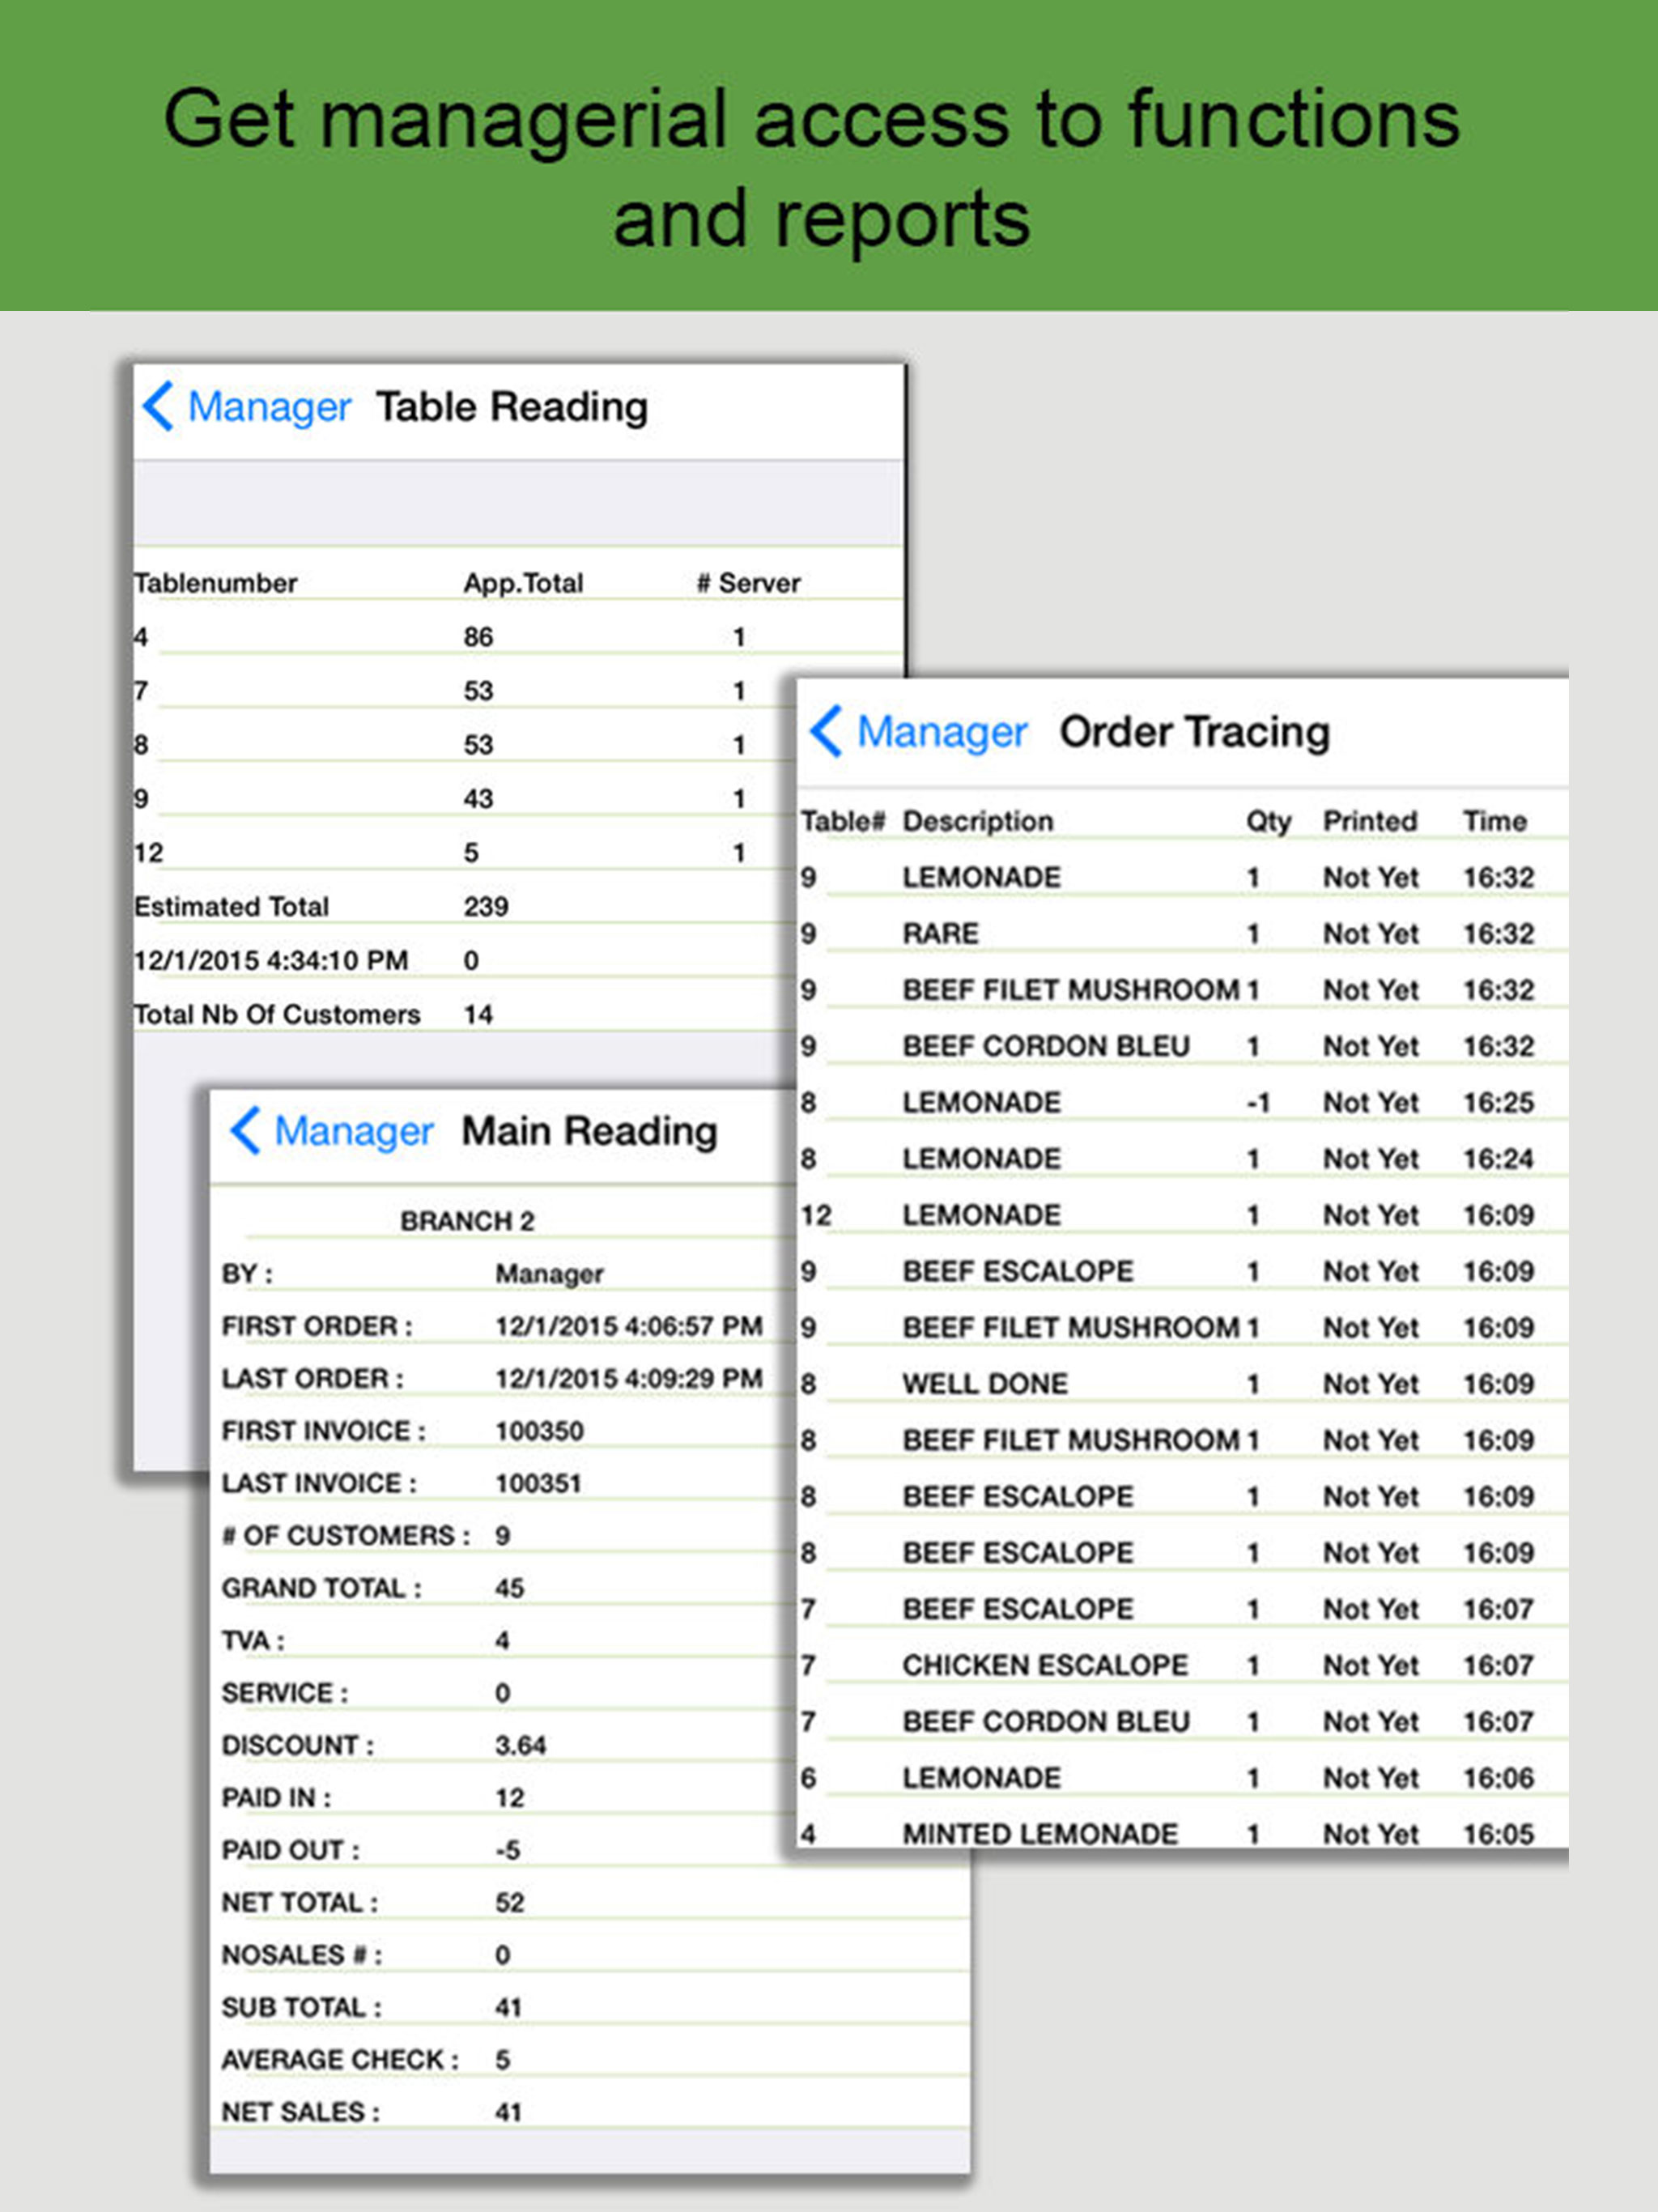
Task: Select Order Tracing title
Action: pyautogui.click(x=1195, y=732)
